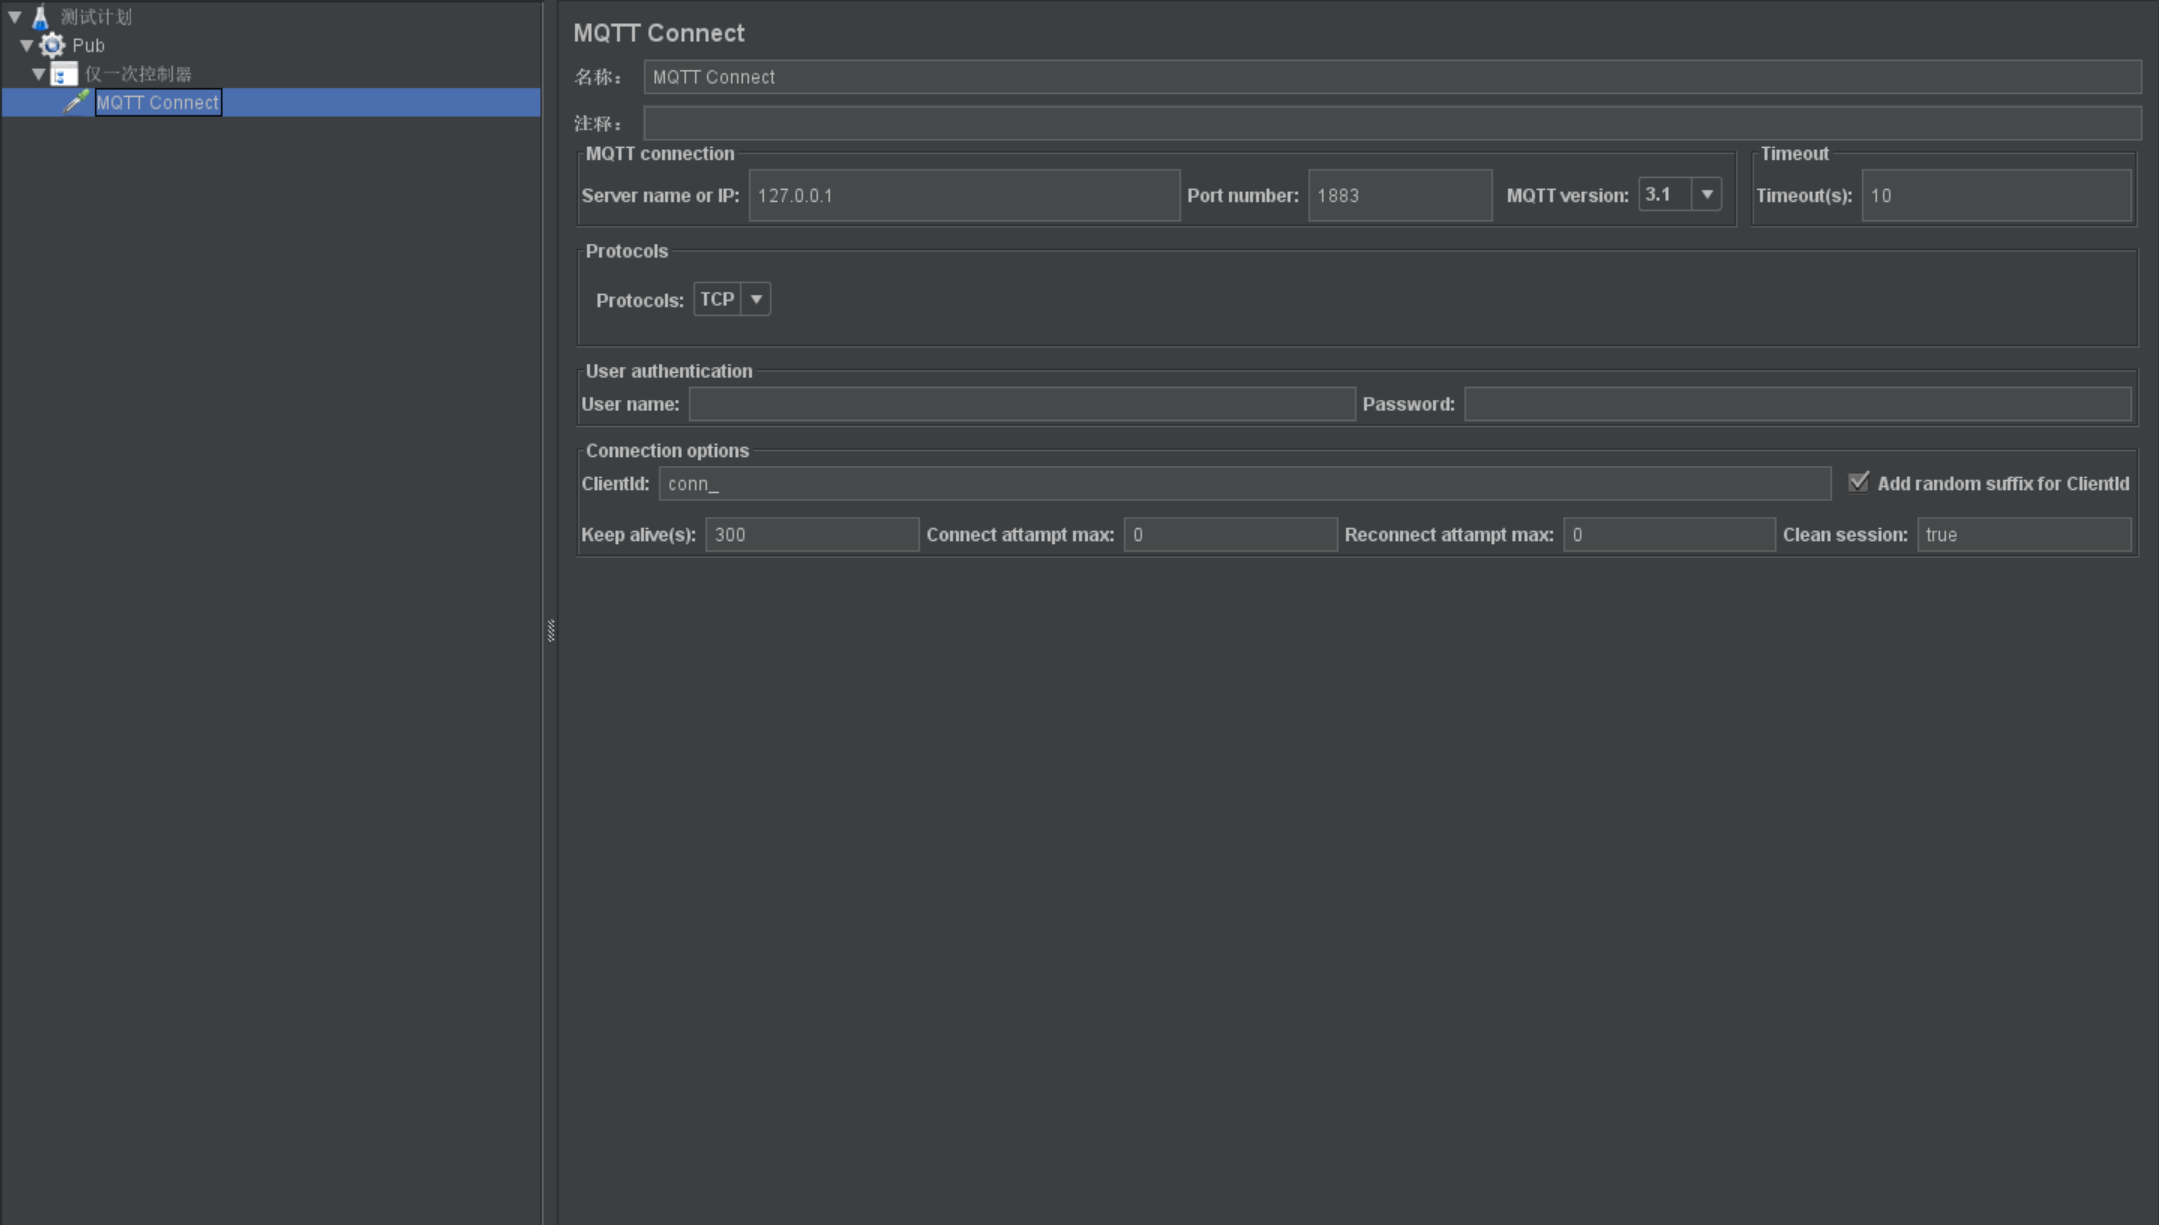Toggle Add random suffix for ClientId
The height and width of the screenshot is (1225, 2159).
click(1858, 483)
